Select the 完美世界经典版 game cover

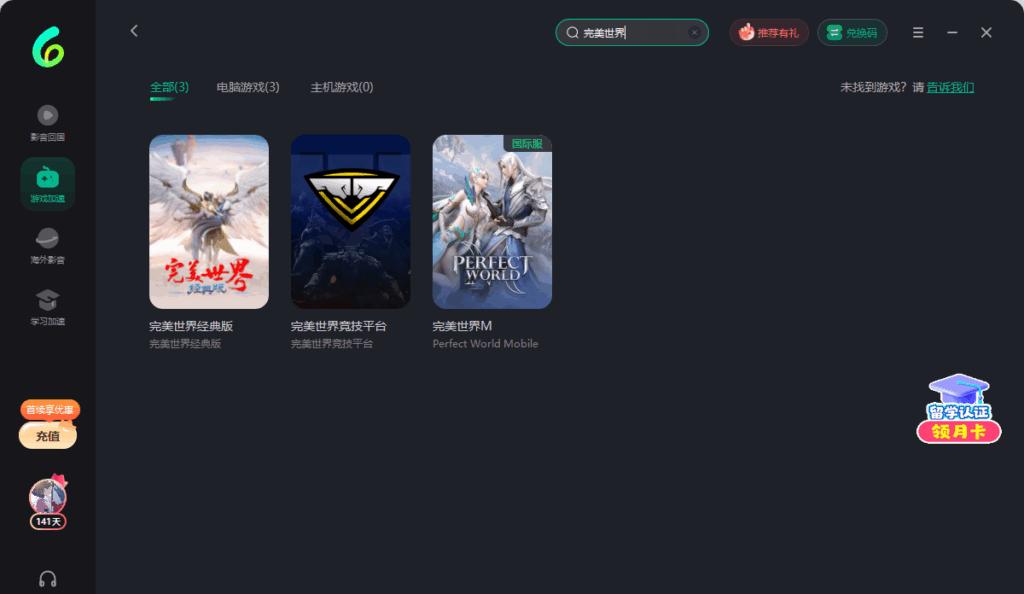pyautogui.click(x=209, y=222)
